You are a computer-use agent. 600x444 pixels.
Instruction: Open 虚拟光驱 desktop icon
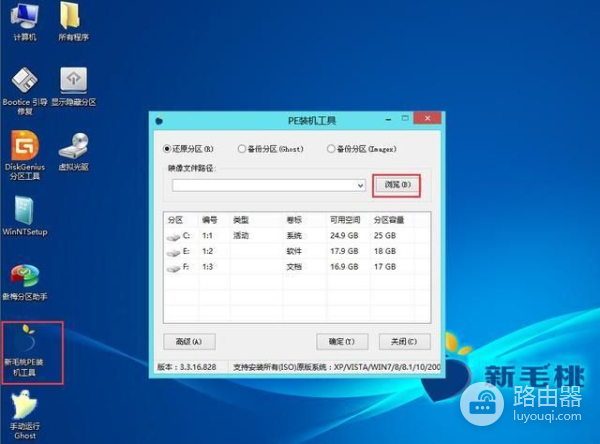pyautogui.click(x=73, y=152)
